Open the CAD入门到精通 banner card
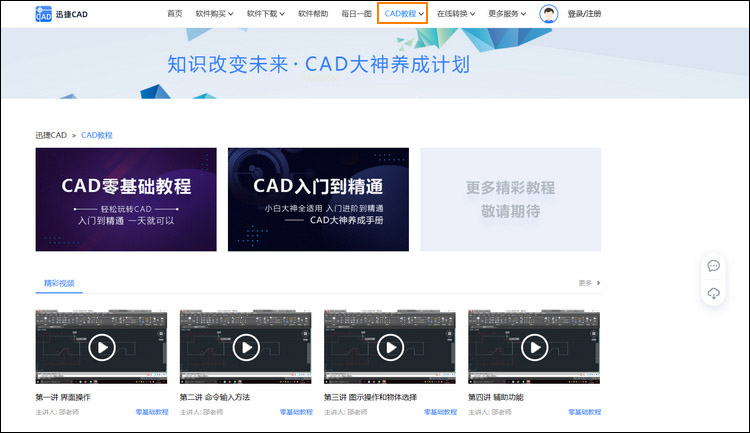This screenshot has width=750, height=433. [318, 200]
